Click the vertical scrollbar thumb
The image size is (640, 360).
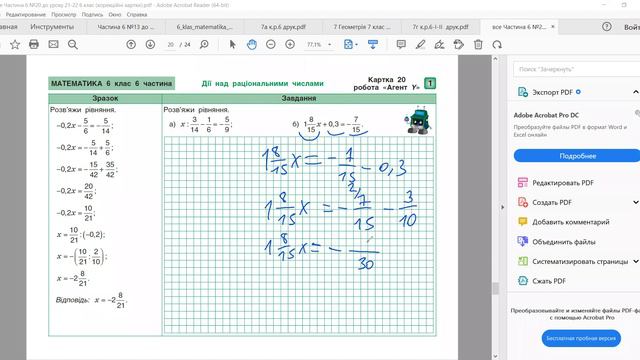[496, 288]
